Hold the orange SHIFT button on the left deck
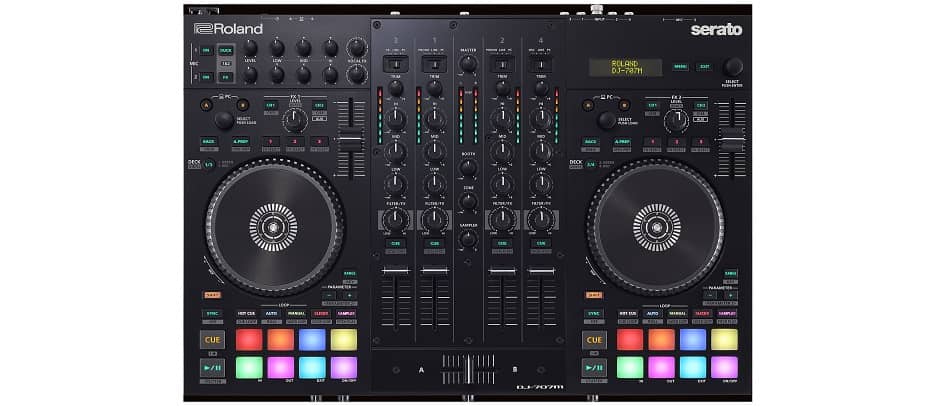The width and height of the screenshot is (940, 406). [212, 294]
